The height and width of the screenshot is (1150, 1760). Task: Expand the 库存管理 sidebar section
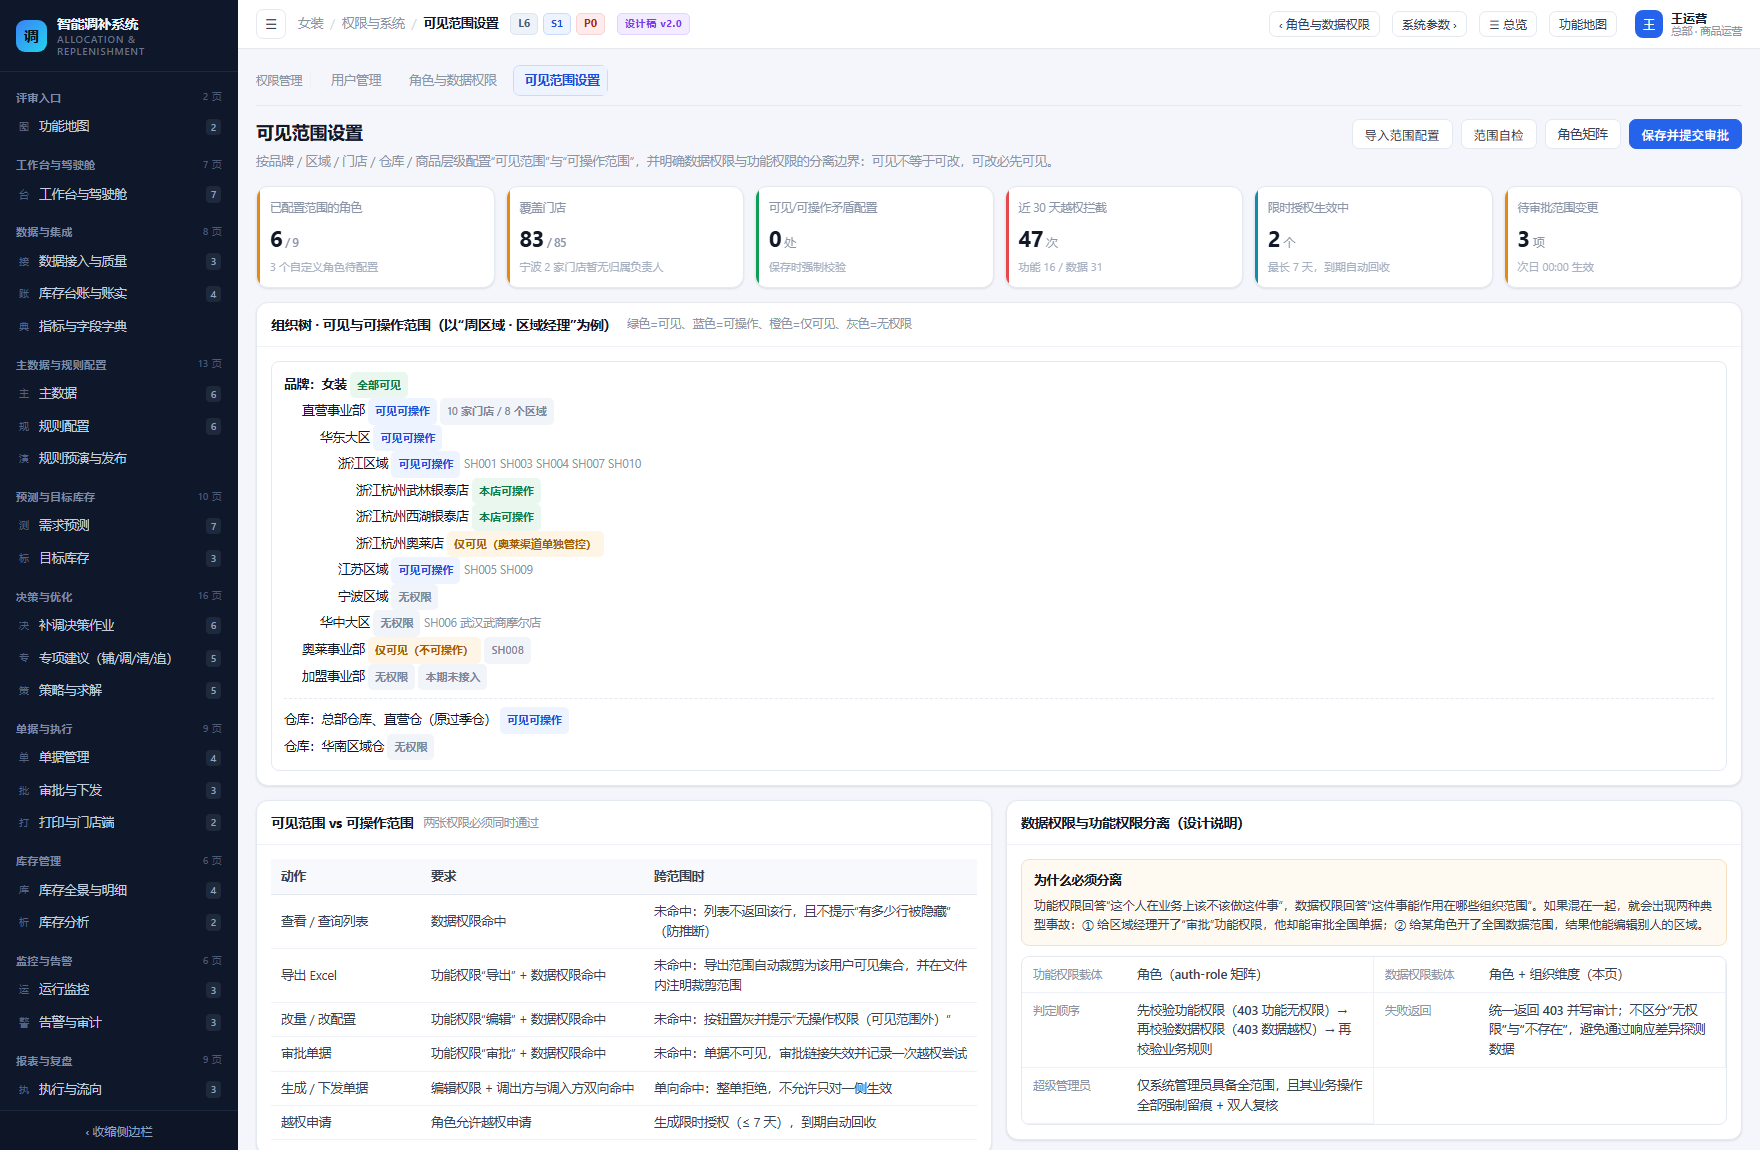[119, 861]
